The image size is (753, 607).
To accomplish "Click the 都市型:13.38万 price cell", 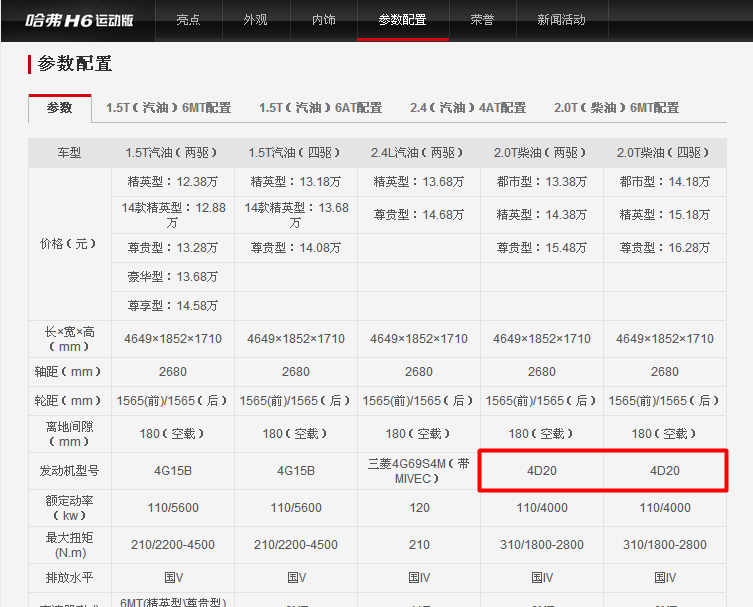I will pyautogui.click(x=541, y=182).
